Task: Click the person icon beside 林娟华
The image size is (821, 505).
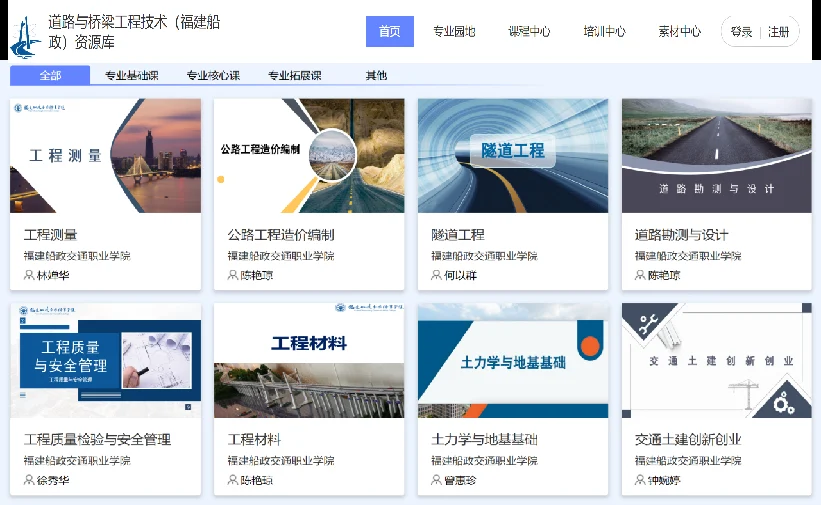Action: point(29,275)
